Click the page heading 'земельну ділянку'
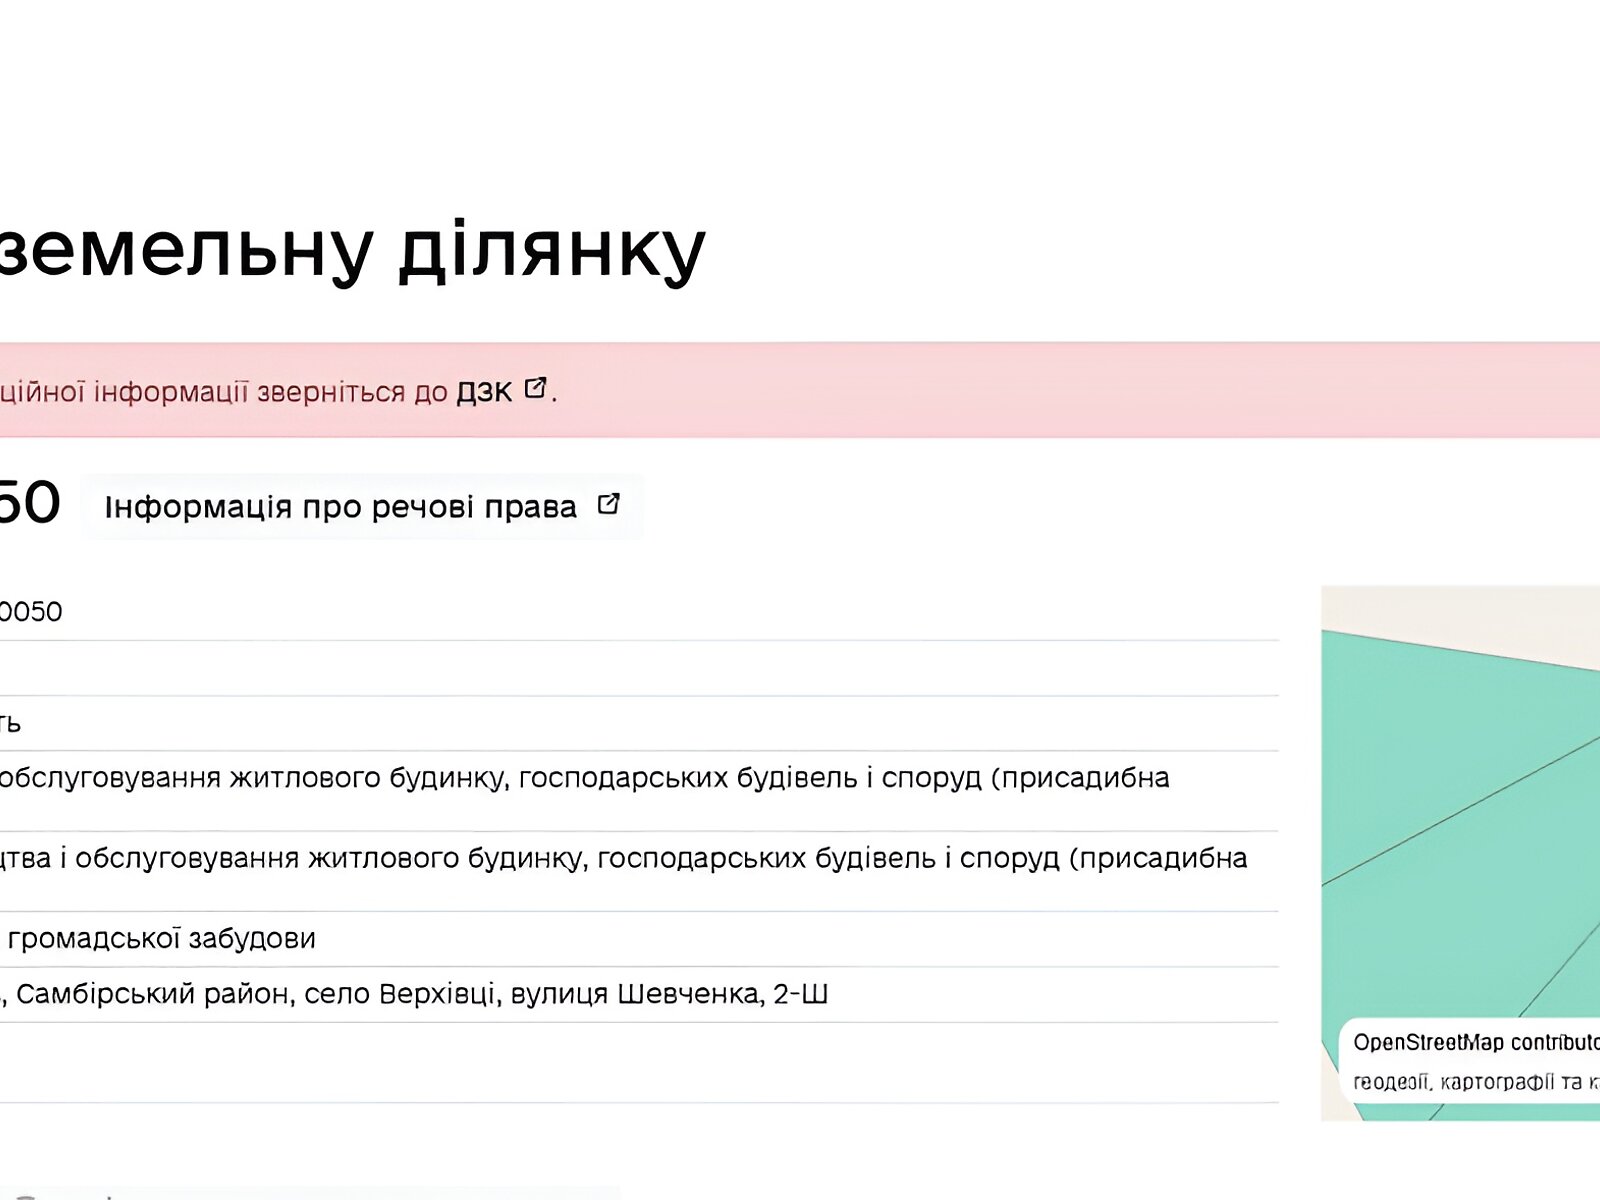The image size is (1600, 1200). [353, 250]
